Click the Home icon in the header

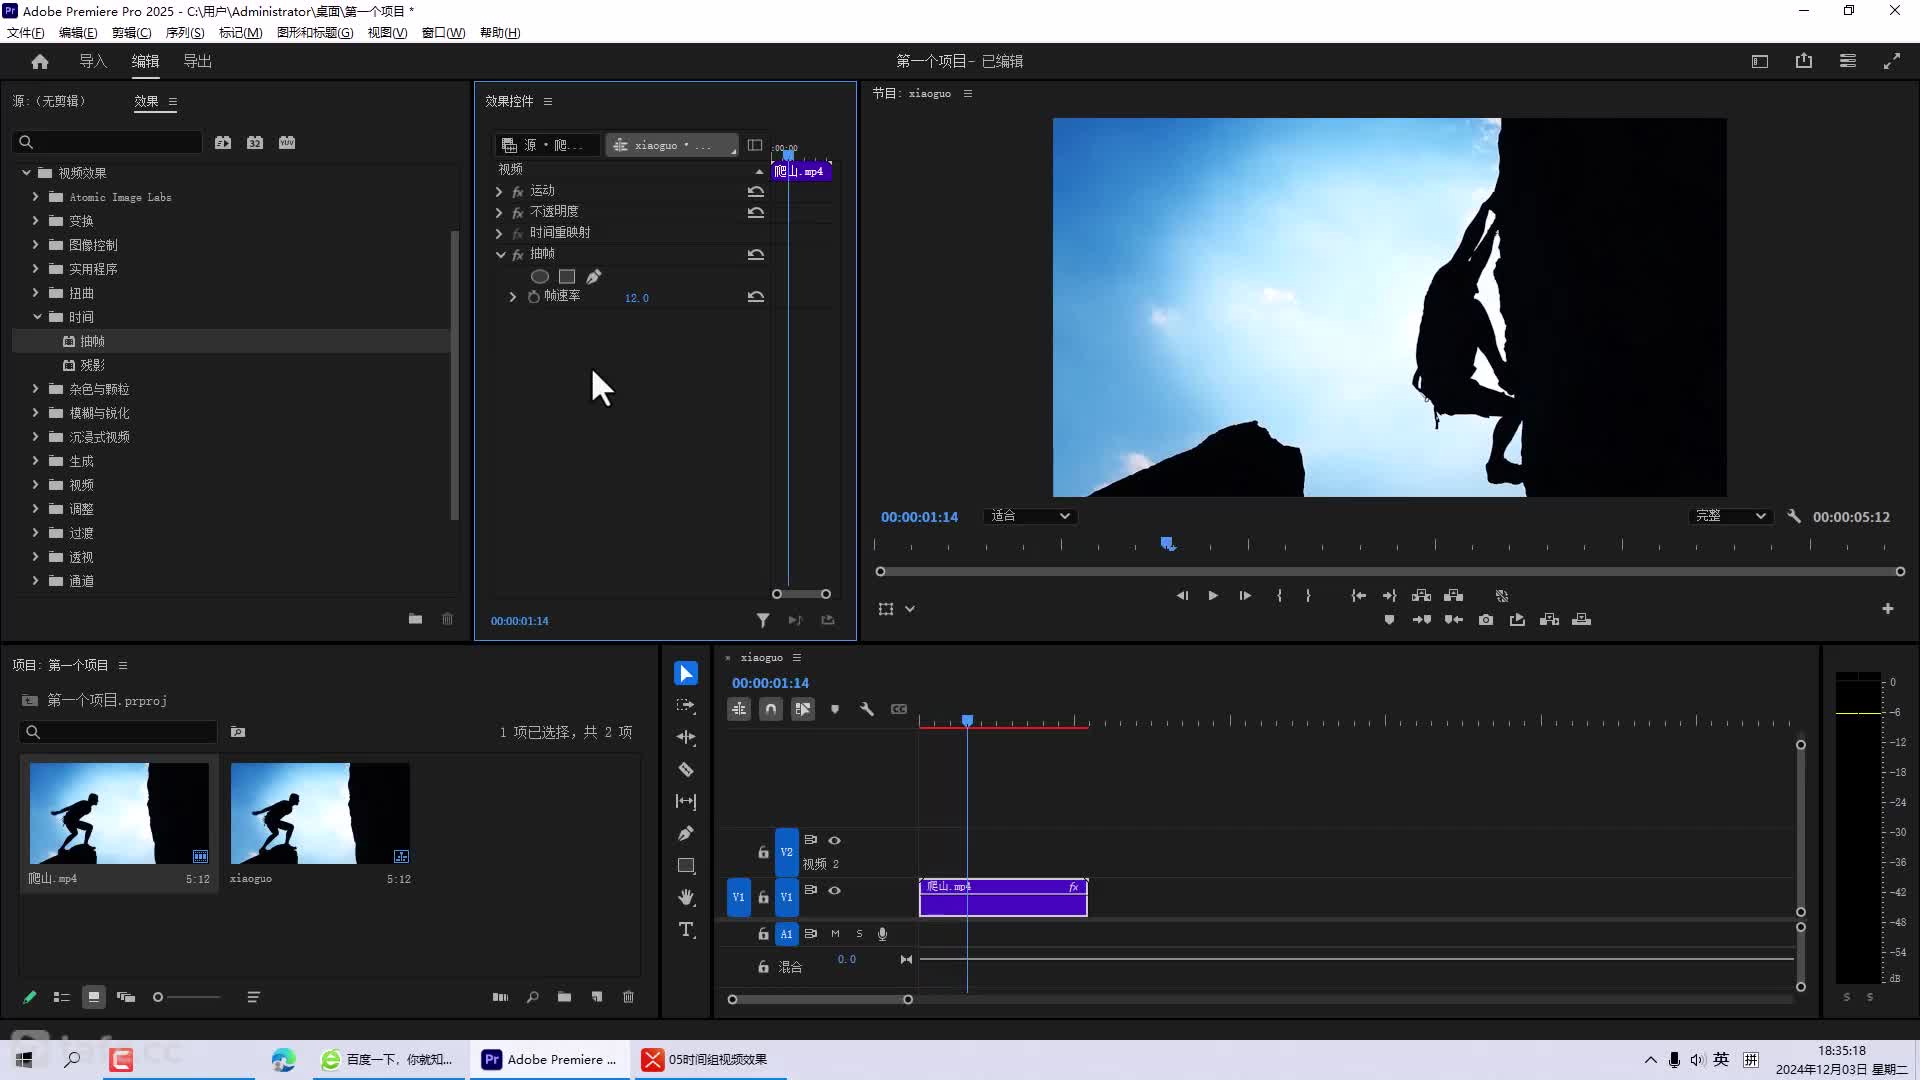[x=40, y=62]
